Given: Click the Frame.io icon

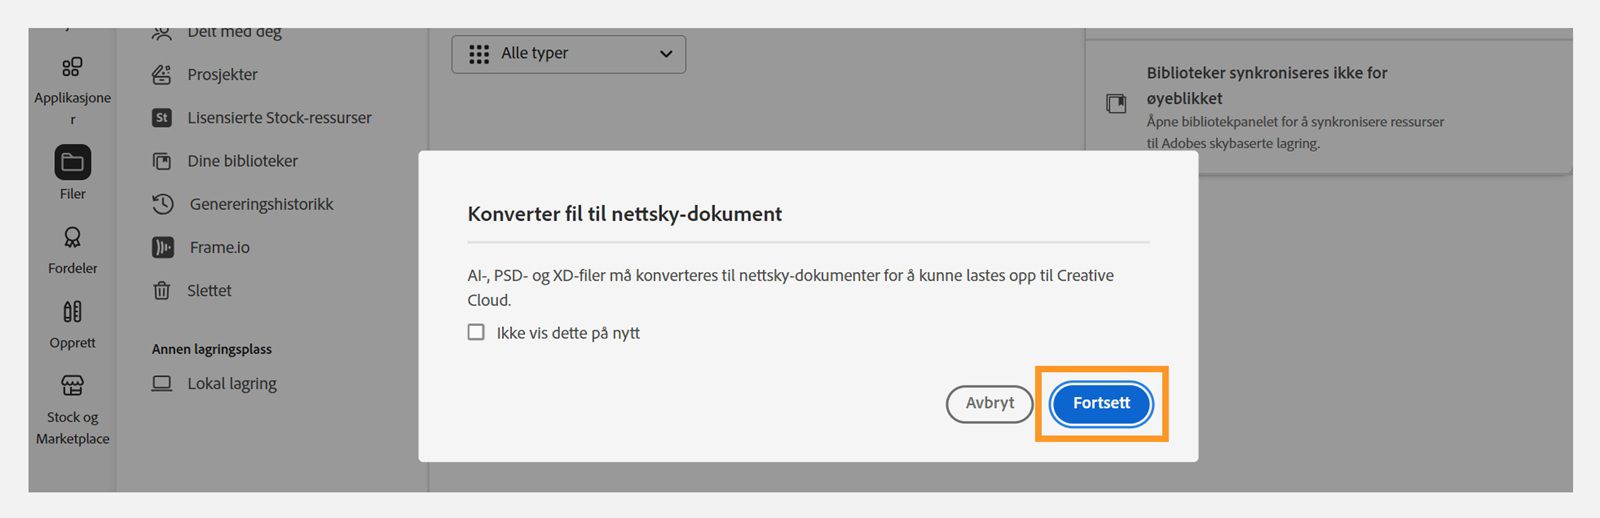Looking at the screenshot, I should coord(162,247).
